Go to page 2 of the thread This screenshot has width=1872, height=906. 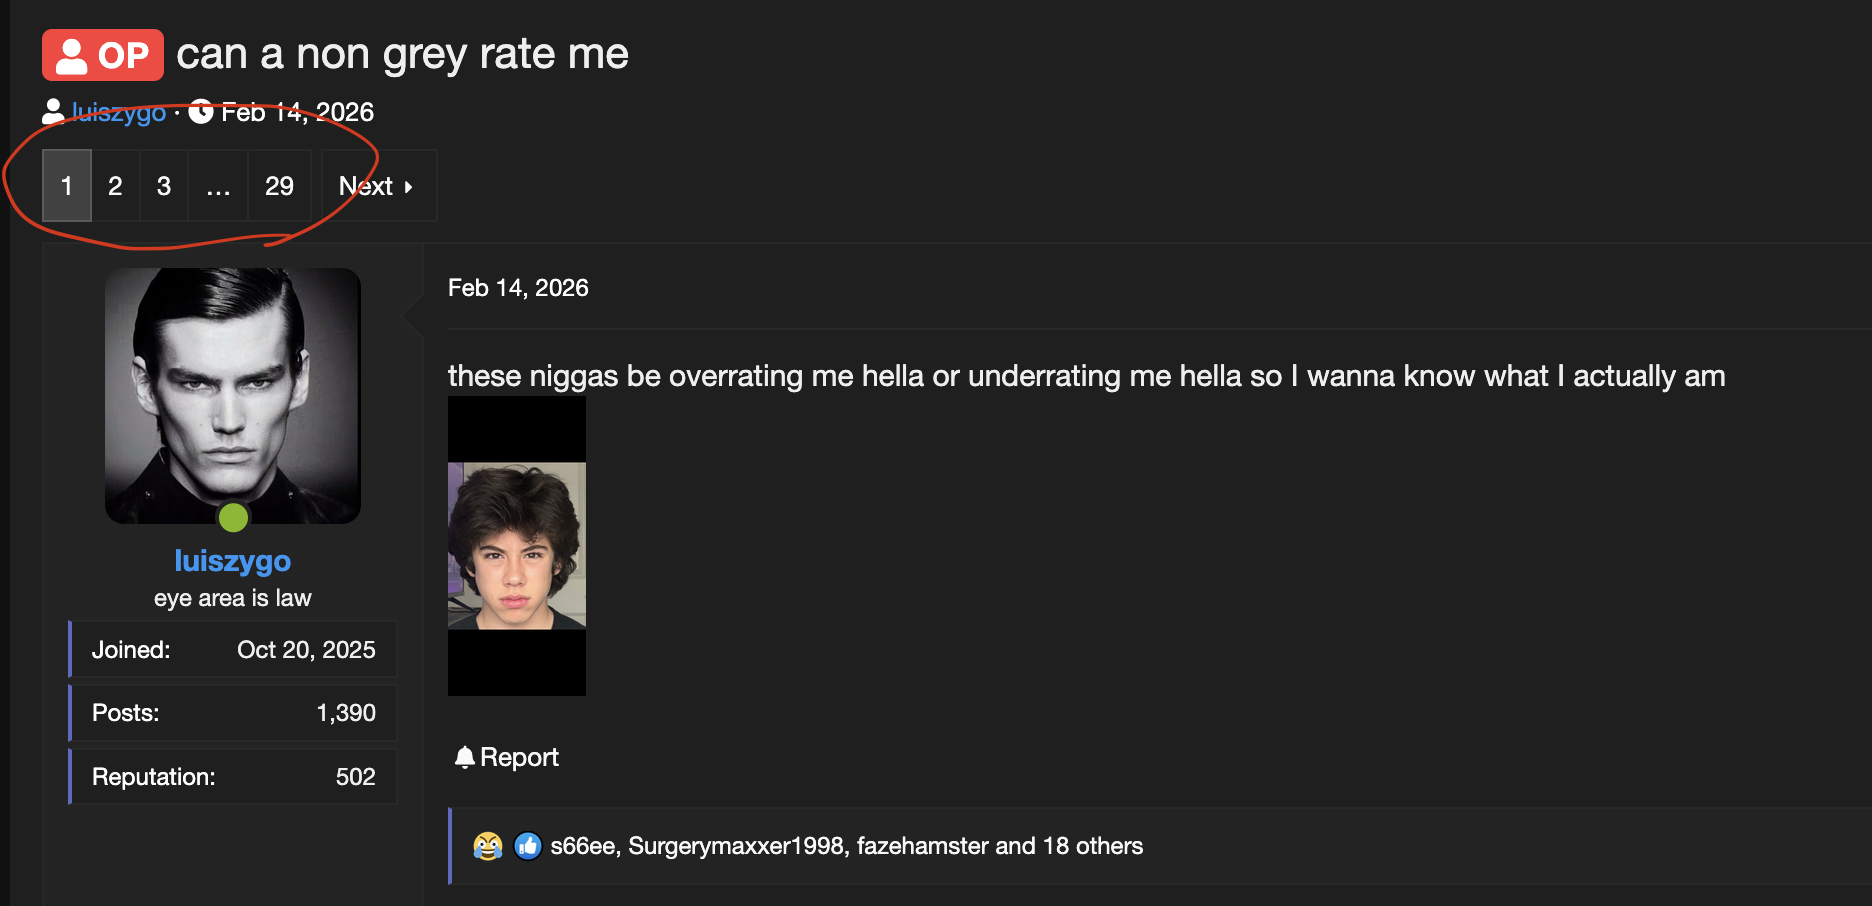tap(115, 186)
